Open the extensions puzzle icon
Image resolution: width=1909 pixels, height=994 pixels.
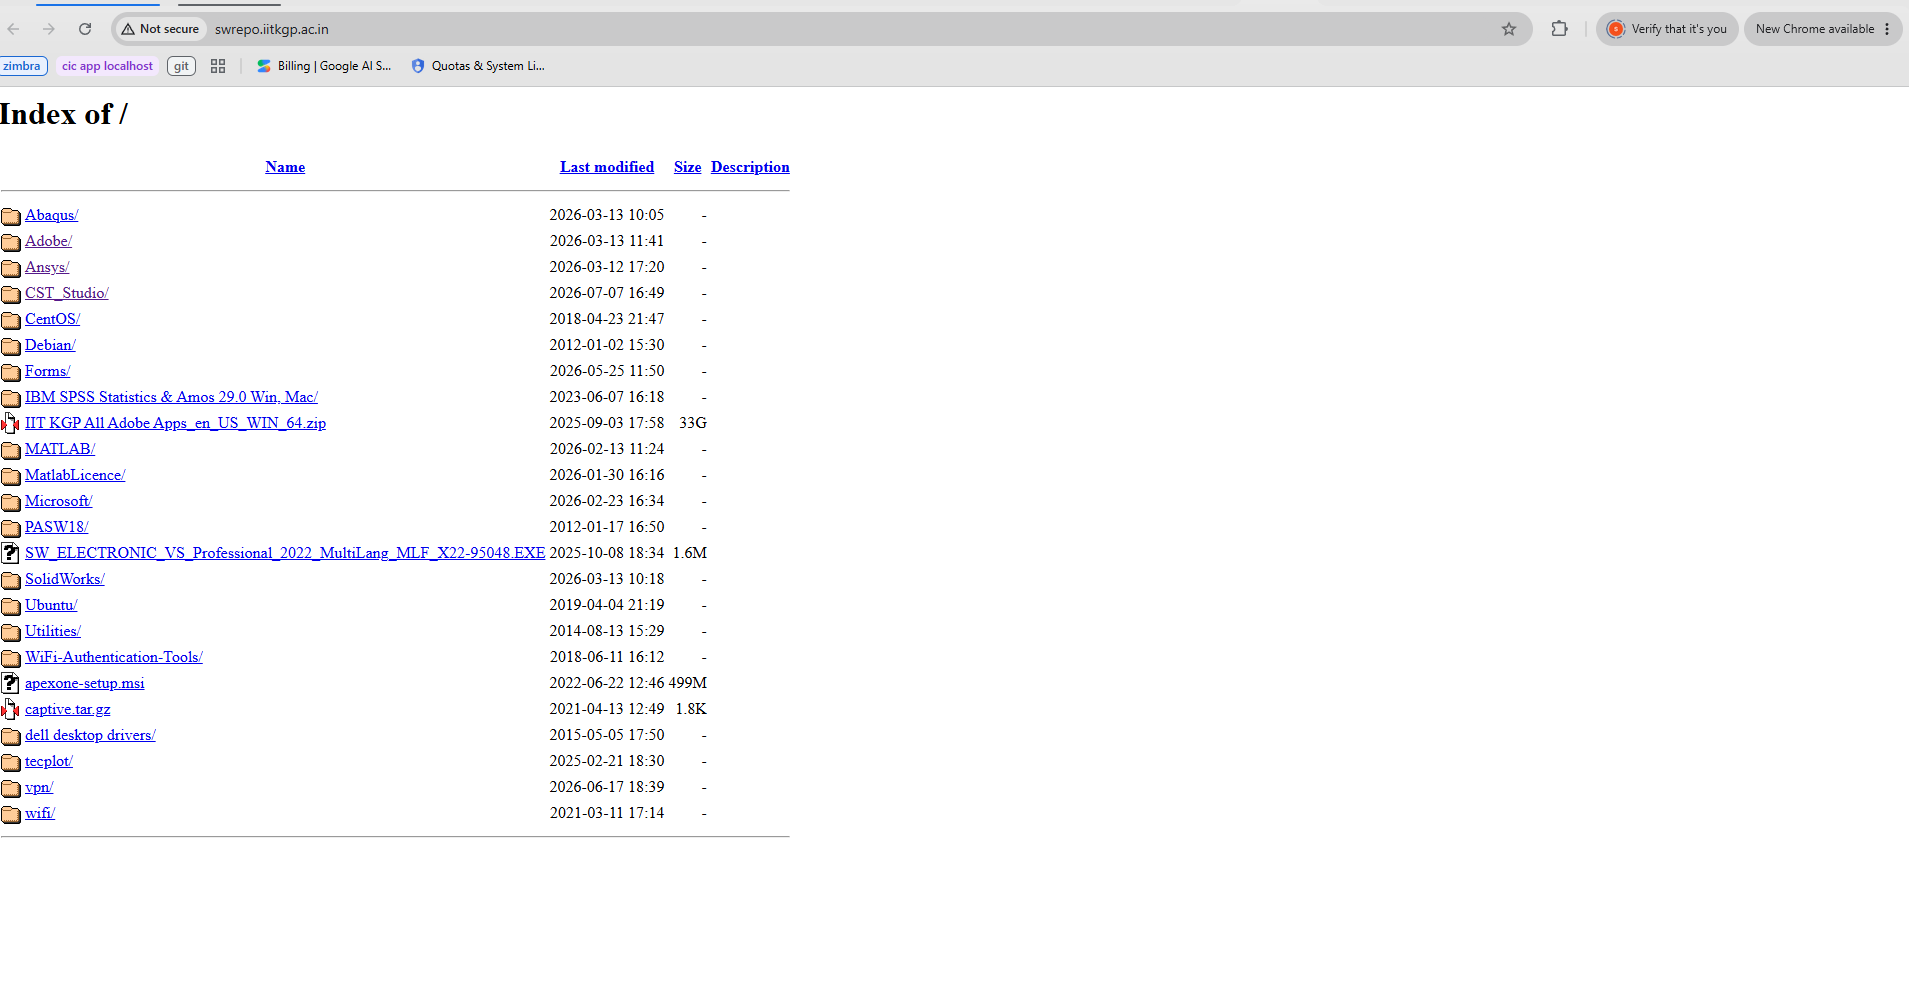[x=1559, y=29]
